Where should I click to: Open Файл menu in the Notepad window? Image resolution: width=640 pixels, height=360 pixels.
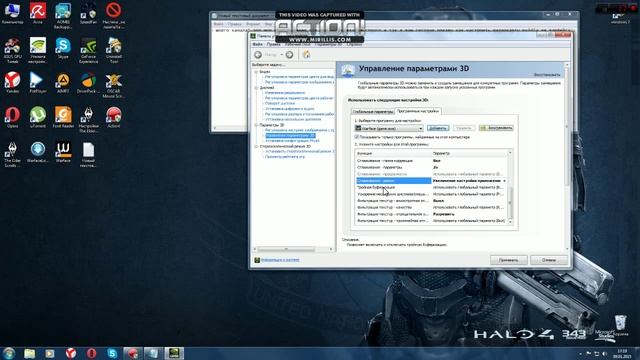click(x=218, y=24)
